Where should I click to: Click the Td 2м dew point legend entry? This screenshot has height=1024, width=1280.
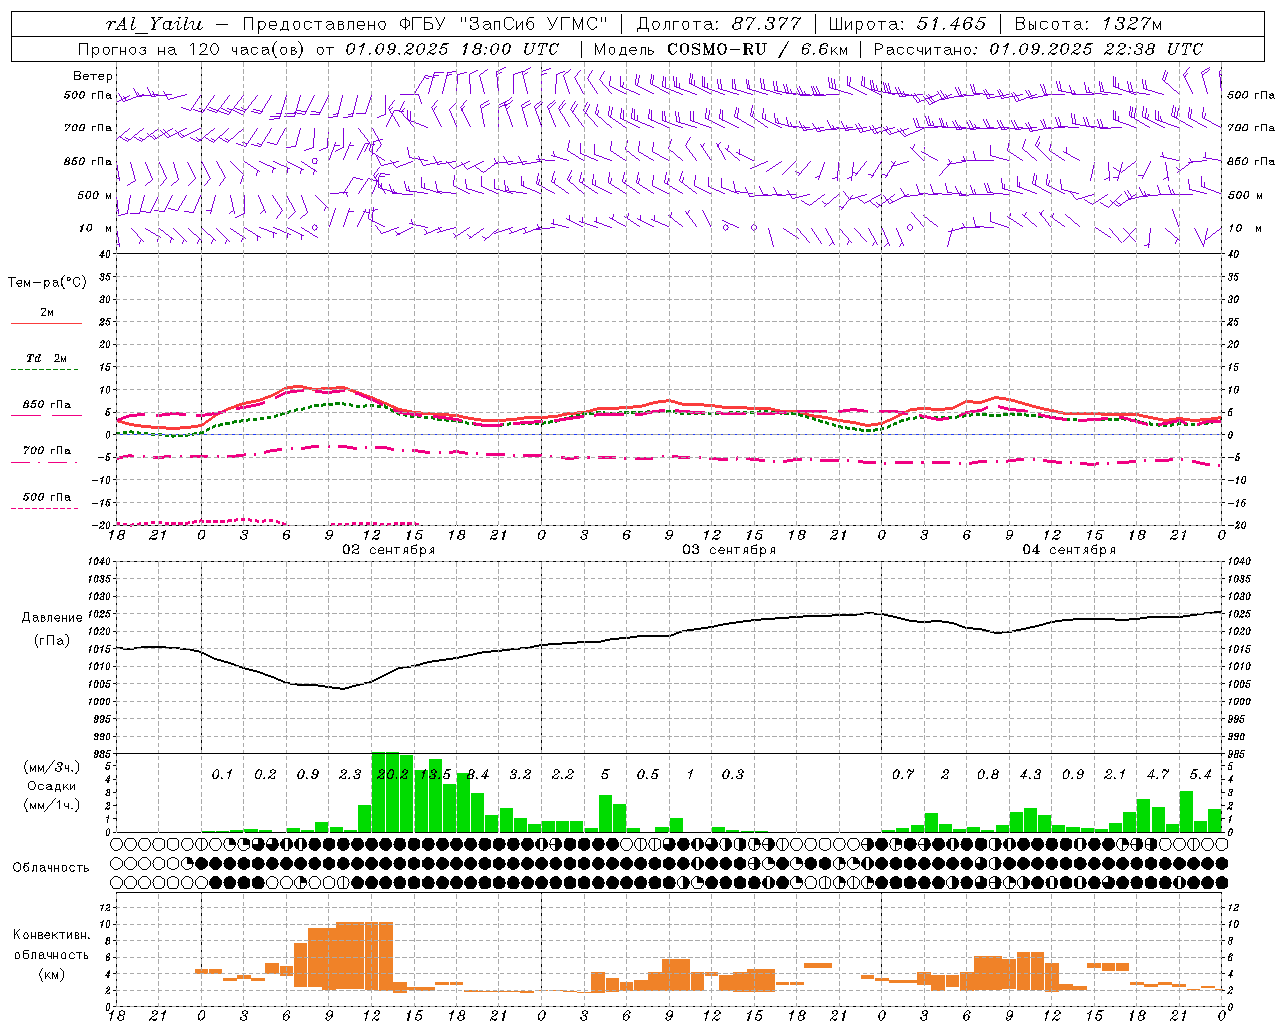coord(46,358)
